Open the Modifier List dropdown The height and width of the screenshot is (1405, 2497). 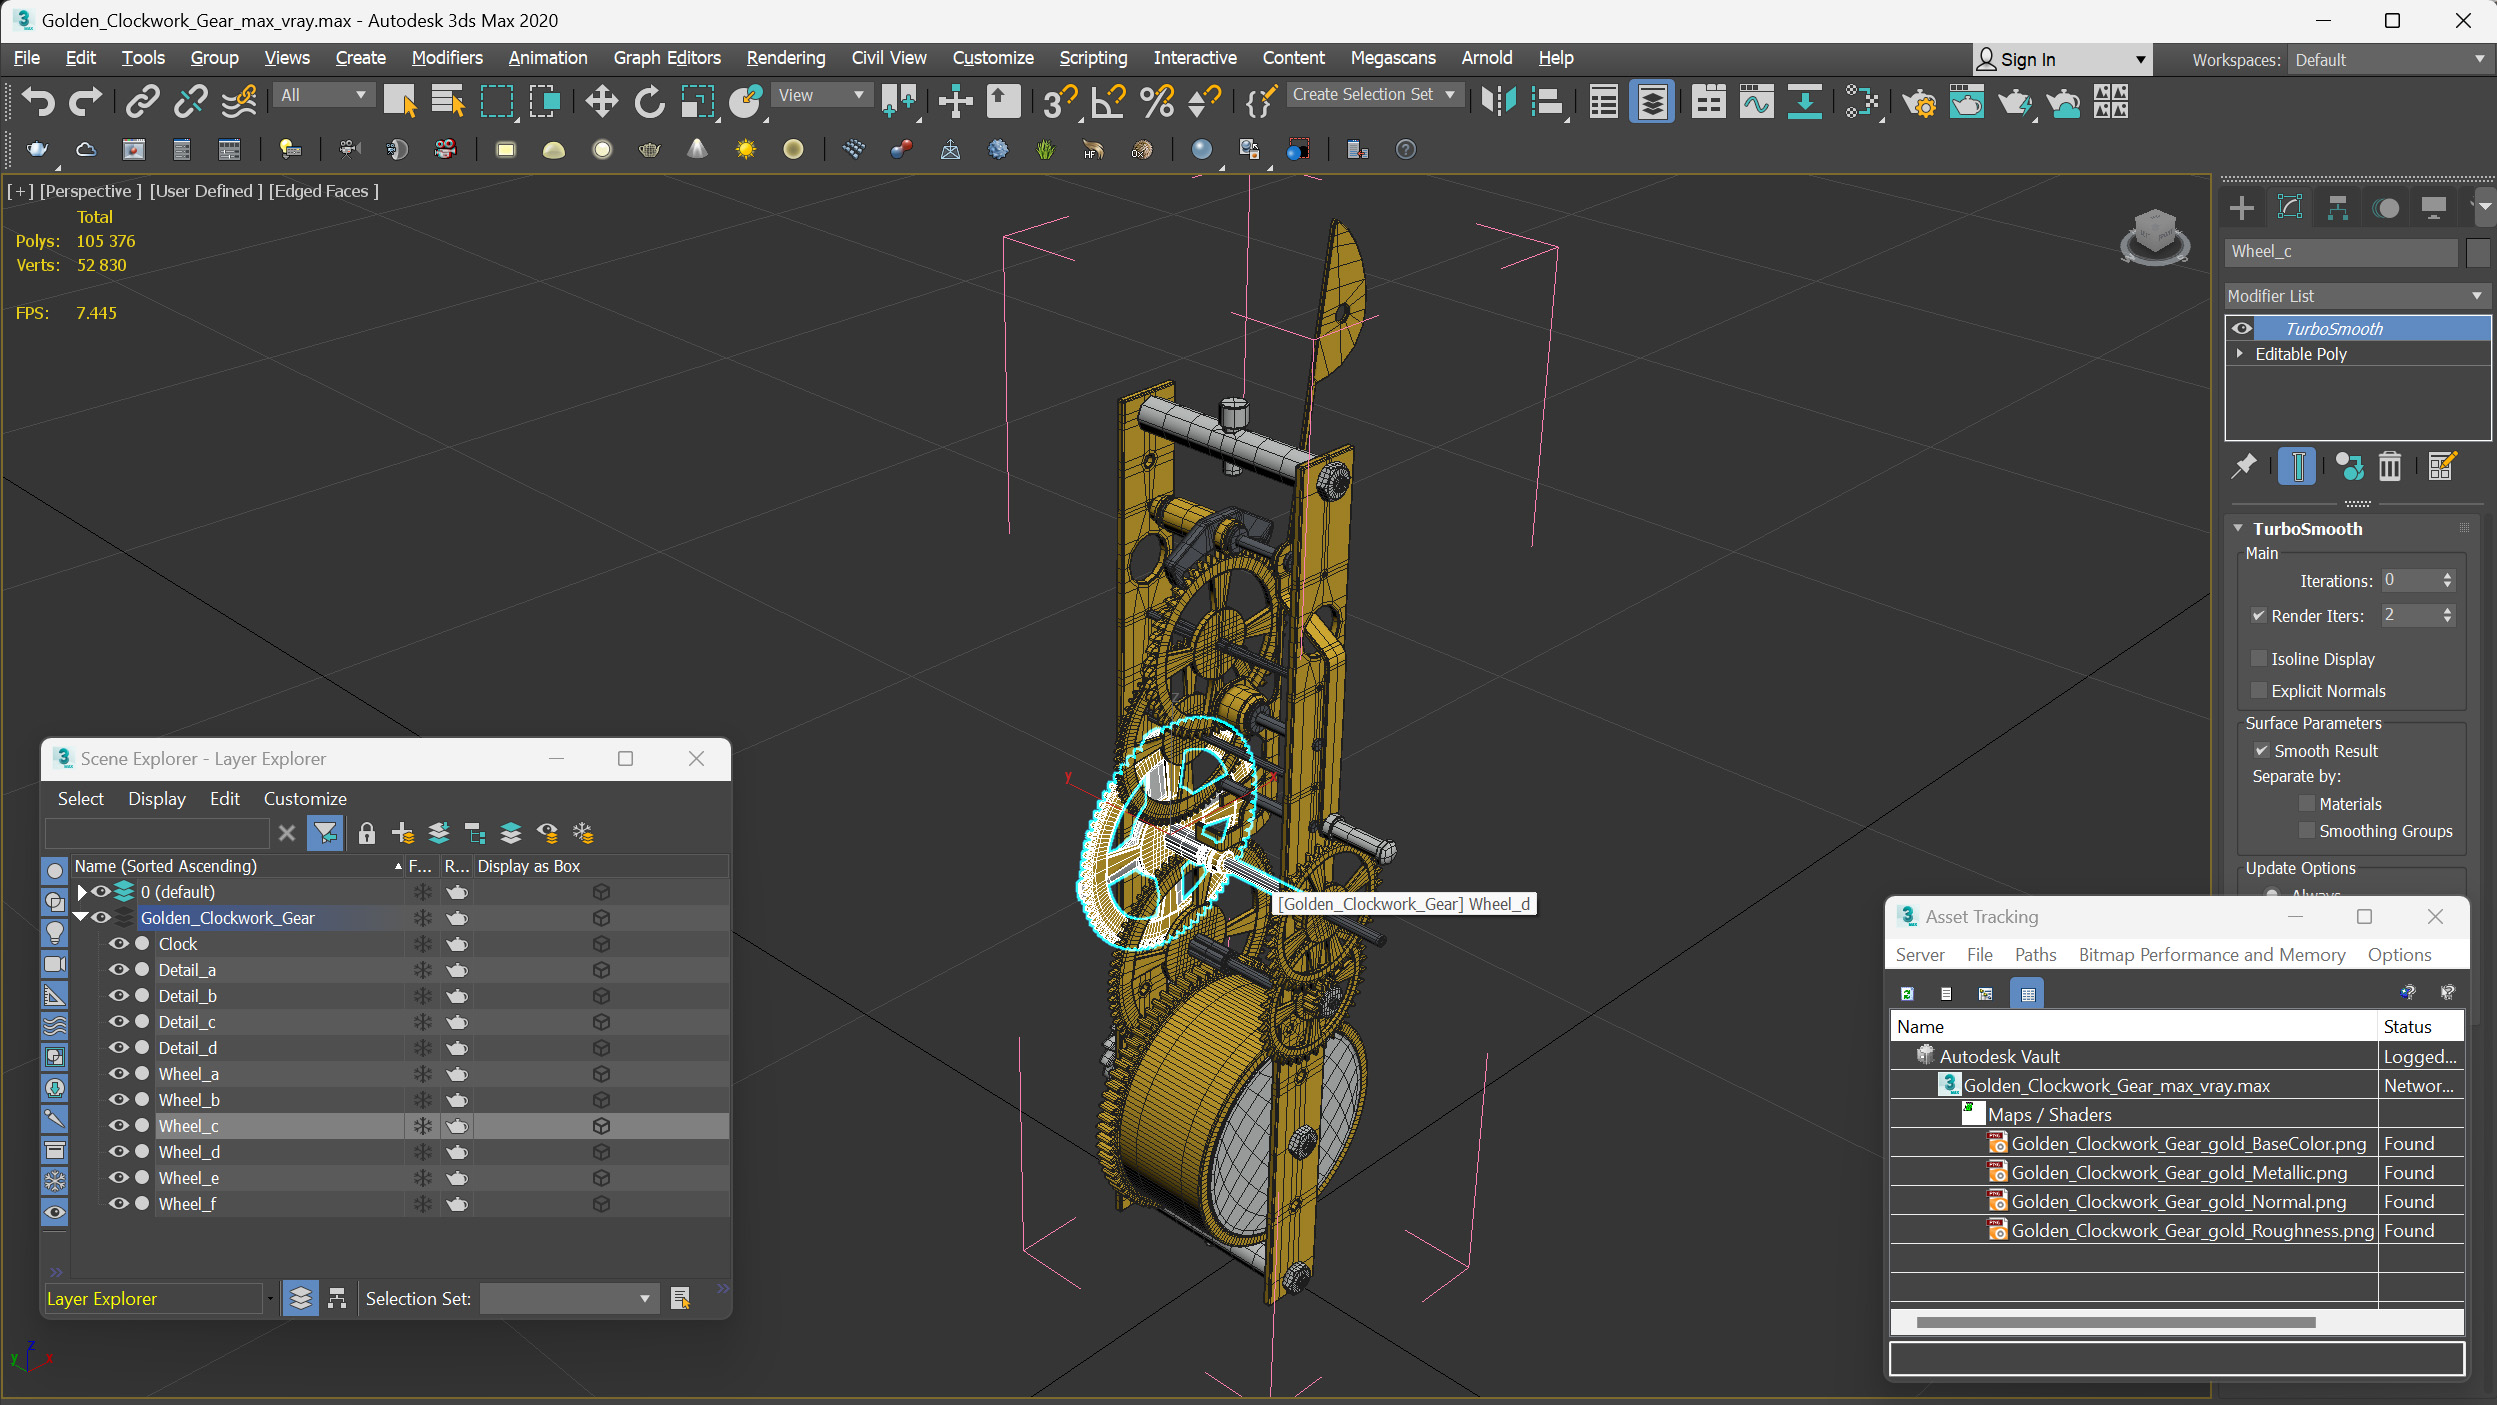2355,296
